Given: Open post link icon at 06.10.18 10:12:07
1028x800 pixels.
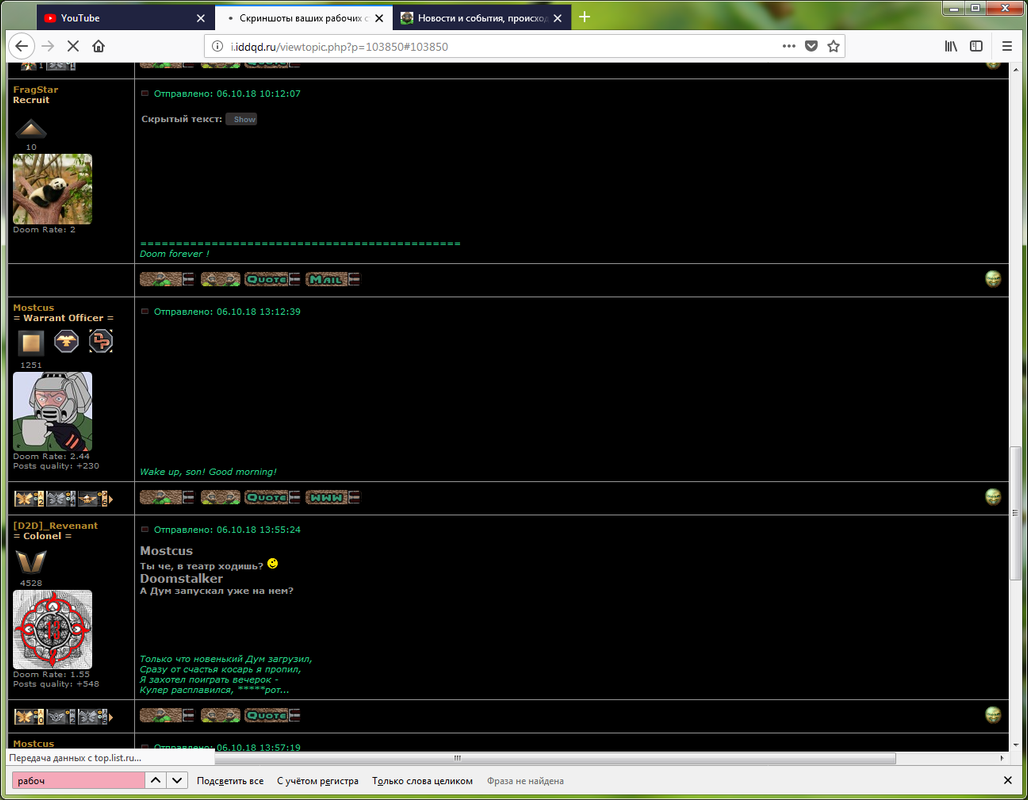Looking at the screenshot, I should click(x=145, y=93).
